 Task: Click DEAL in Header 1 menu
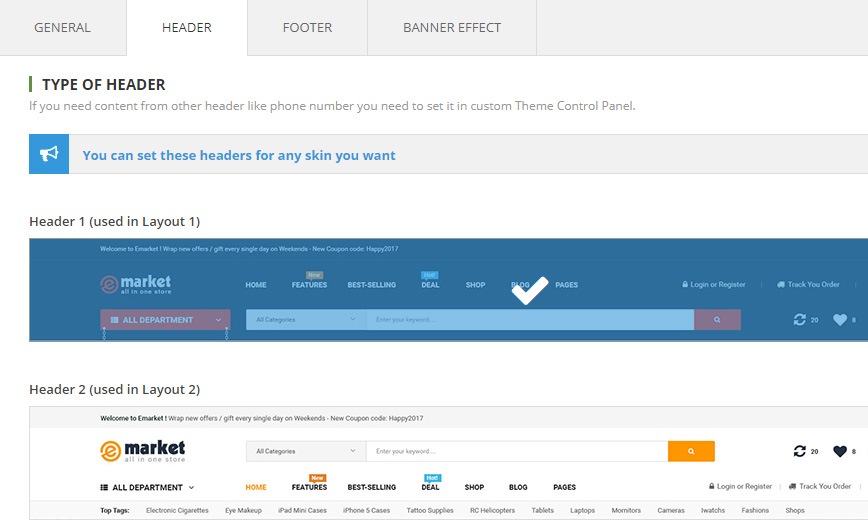coord(430,285)
